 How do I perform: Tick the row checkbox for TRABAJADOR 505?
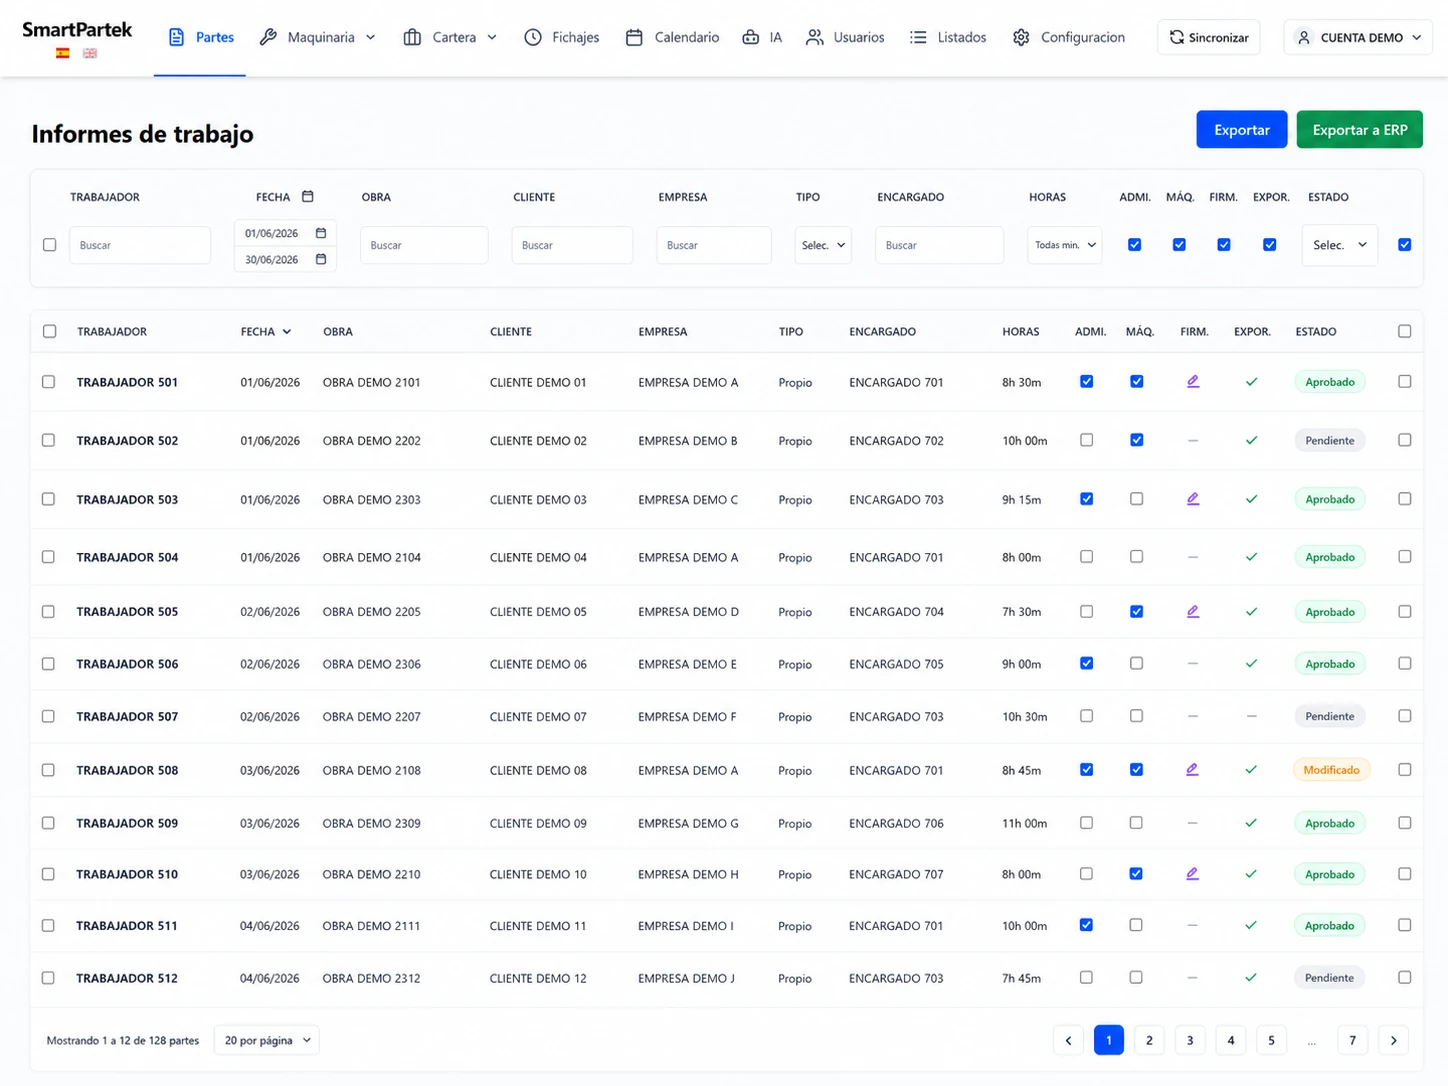[x=48, y=611]
